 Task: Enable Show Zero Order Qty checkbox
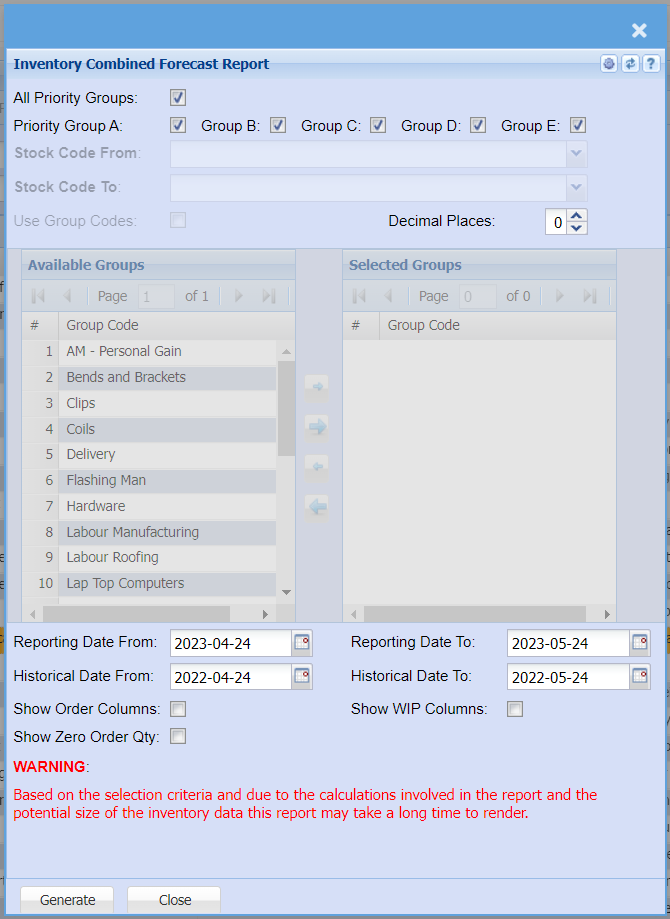click(178, 736)
